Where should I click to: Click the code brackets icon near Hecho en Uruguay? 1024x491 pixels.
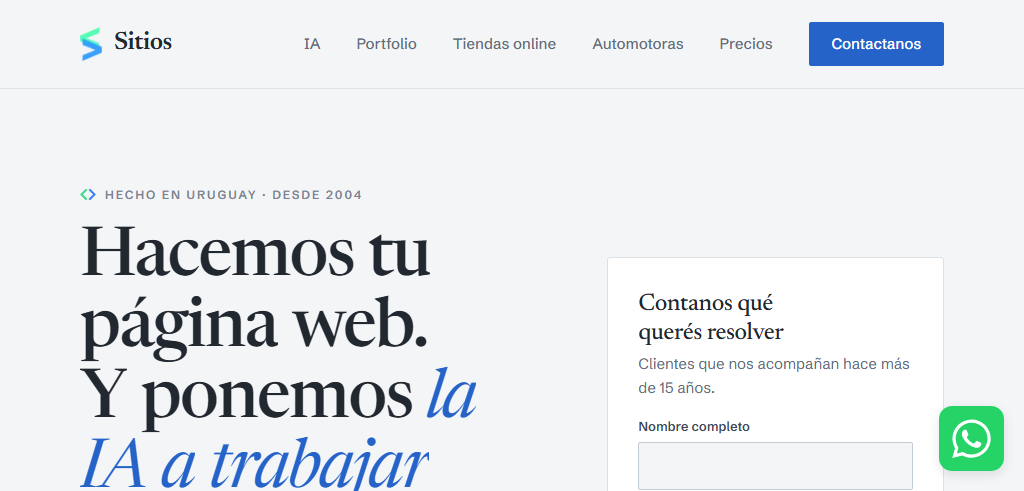click(88, 195)
